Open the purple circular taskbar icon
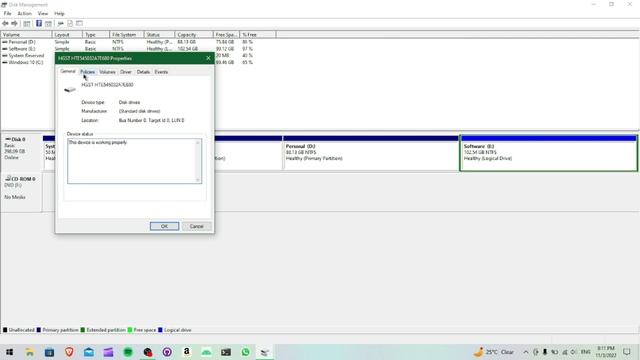This screenshot has width=640, height=360. pos(167,352)
